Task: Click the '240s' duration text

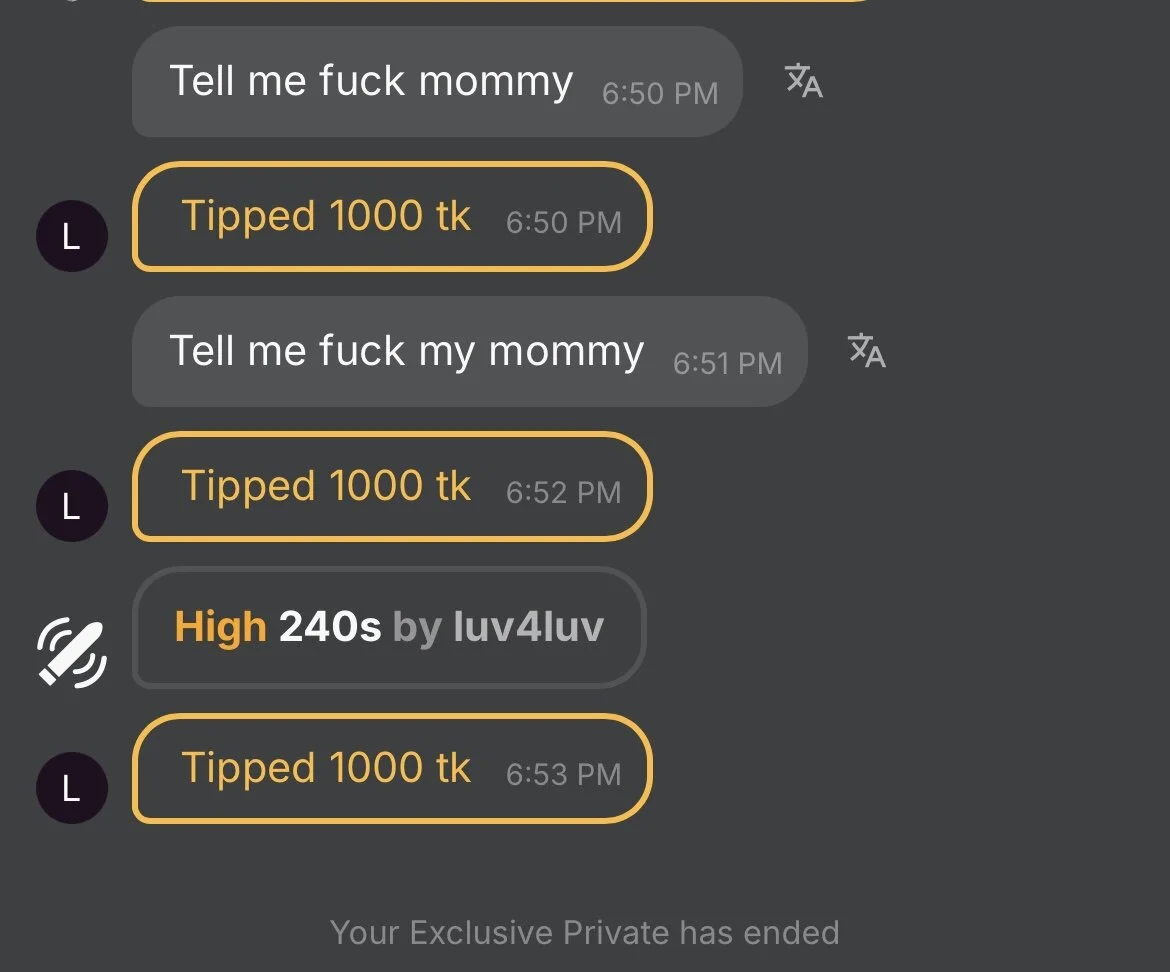Action: click(330, 628)
